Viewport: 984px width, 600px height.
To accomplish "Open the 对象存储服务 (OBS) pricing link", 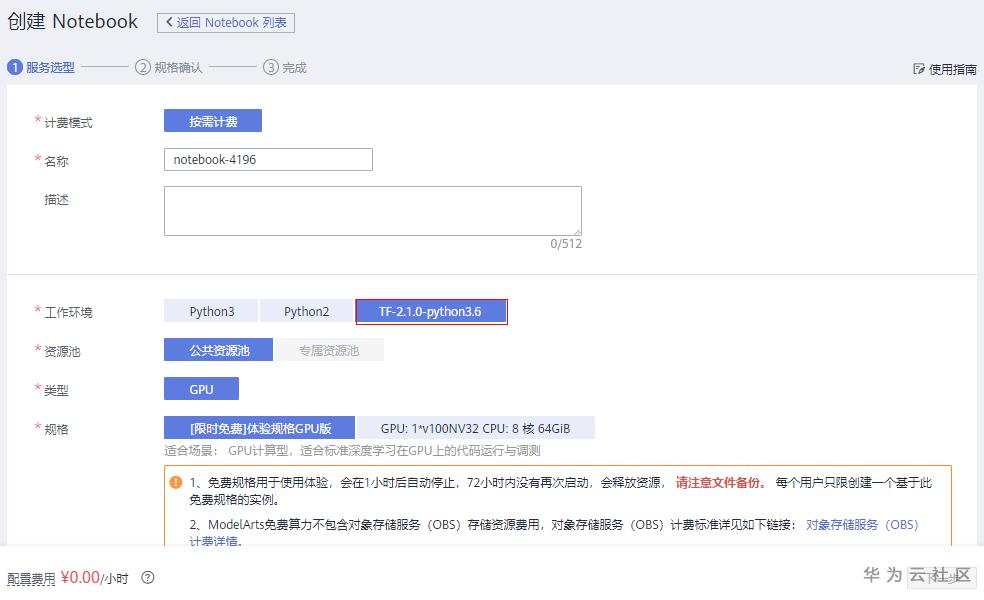I will click(x=862, y=525).
